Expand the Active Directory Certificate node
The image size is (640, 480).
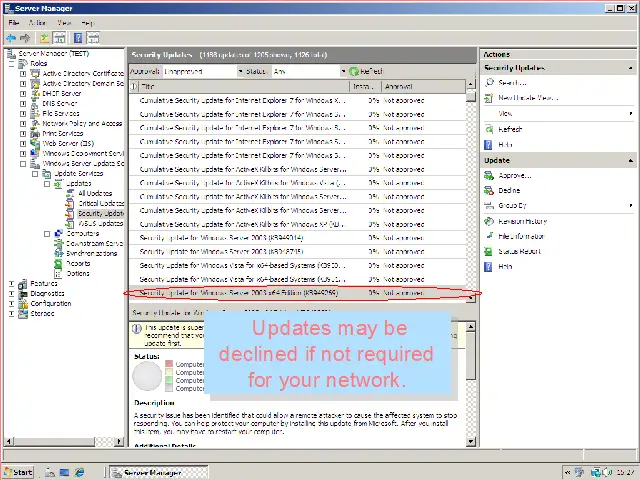click(23, 73)
